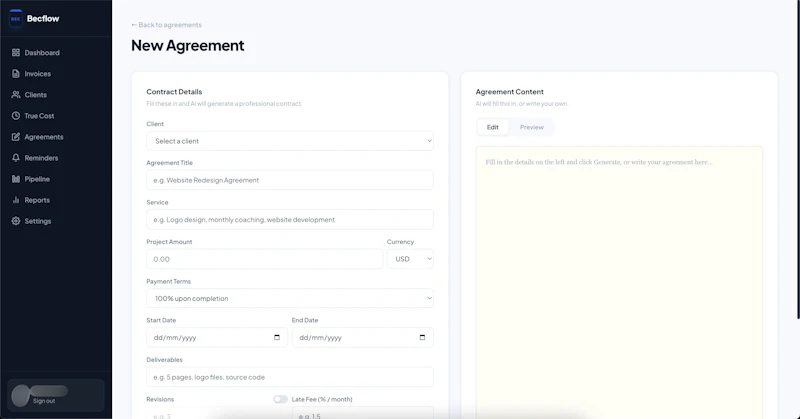Click the Sign out button
800x419 pixels.
click(x=44, y=401)
